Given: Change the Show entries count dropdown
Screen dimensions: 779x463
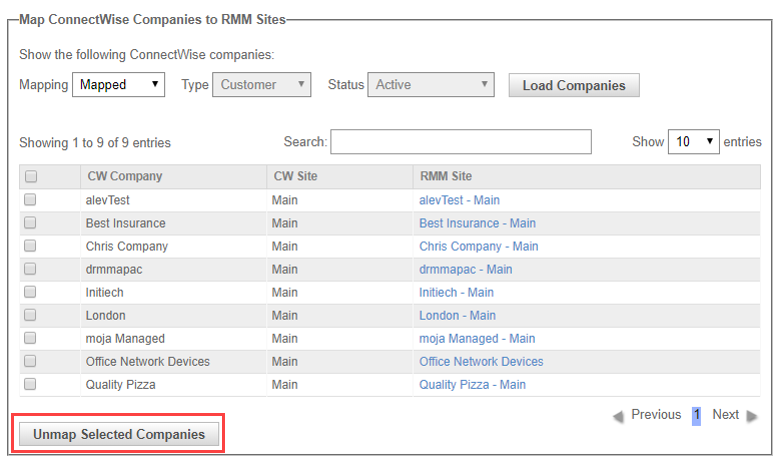Looking at the screenshot, I should click(694, 142).
